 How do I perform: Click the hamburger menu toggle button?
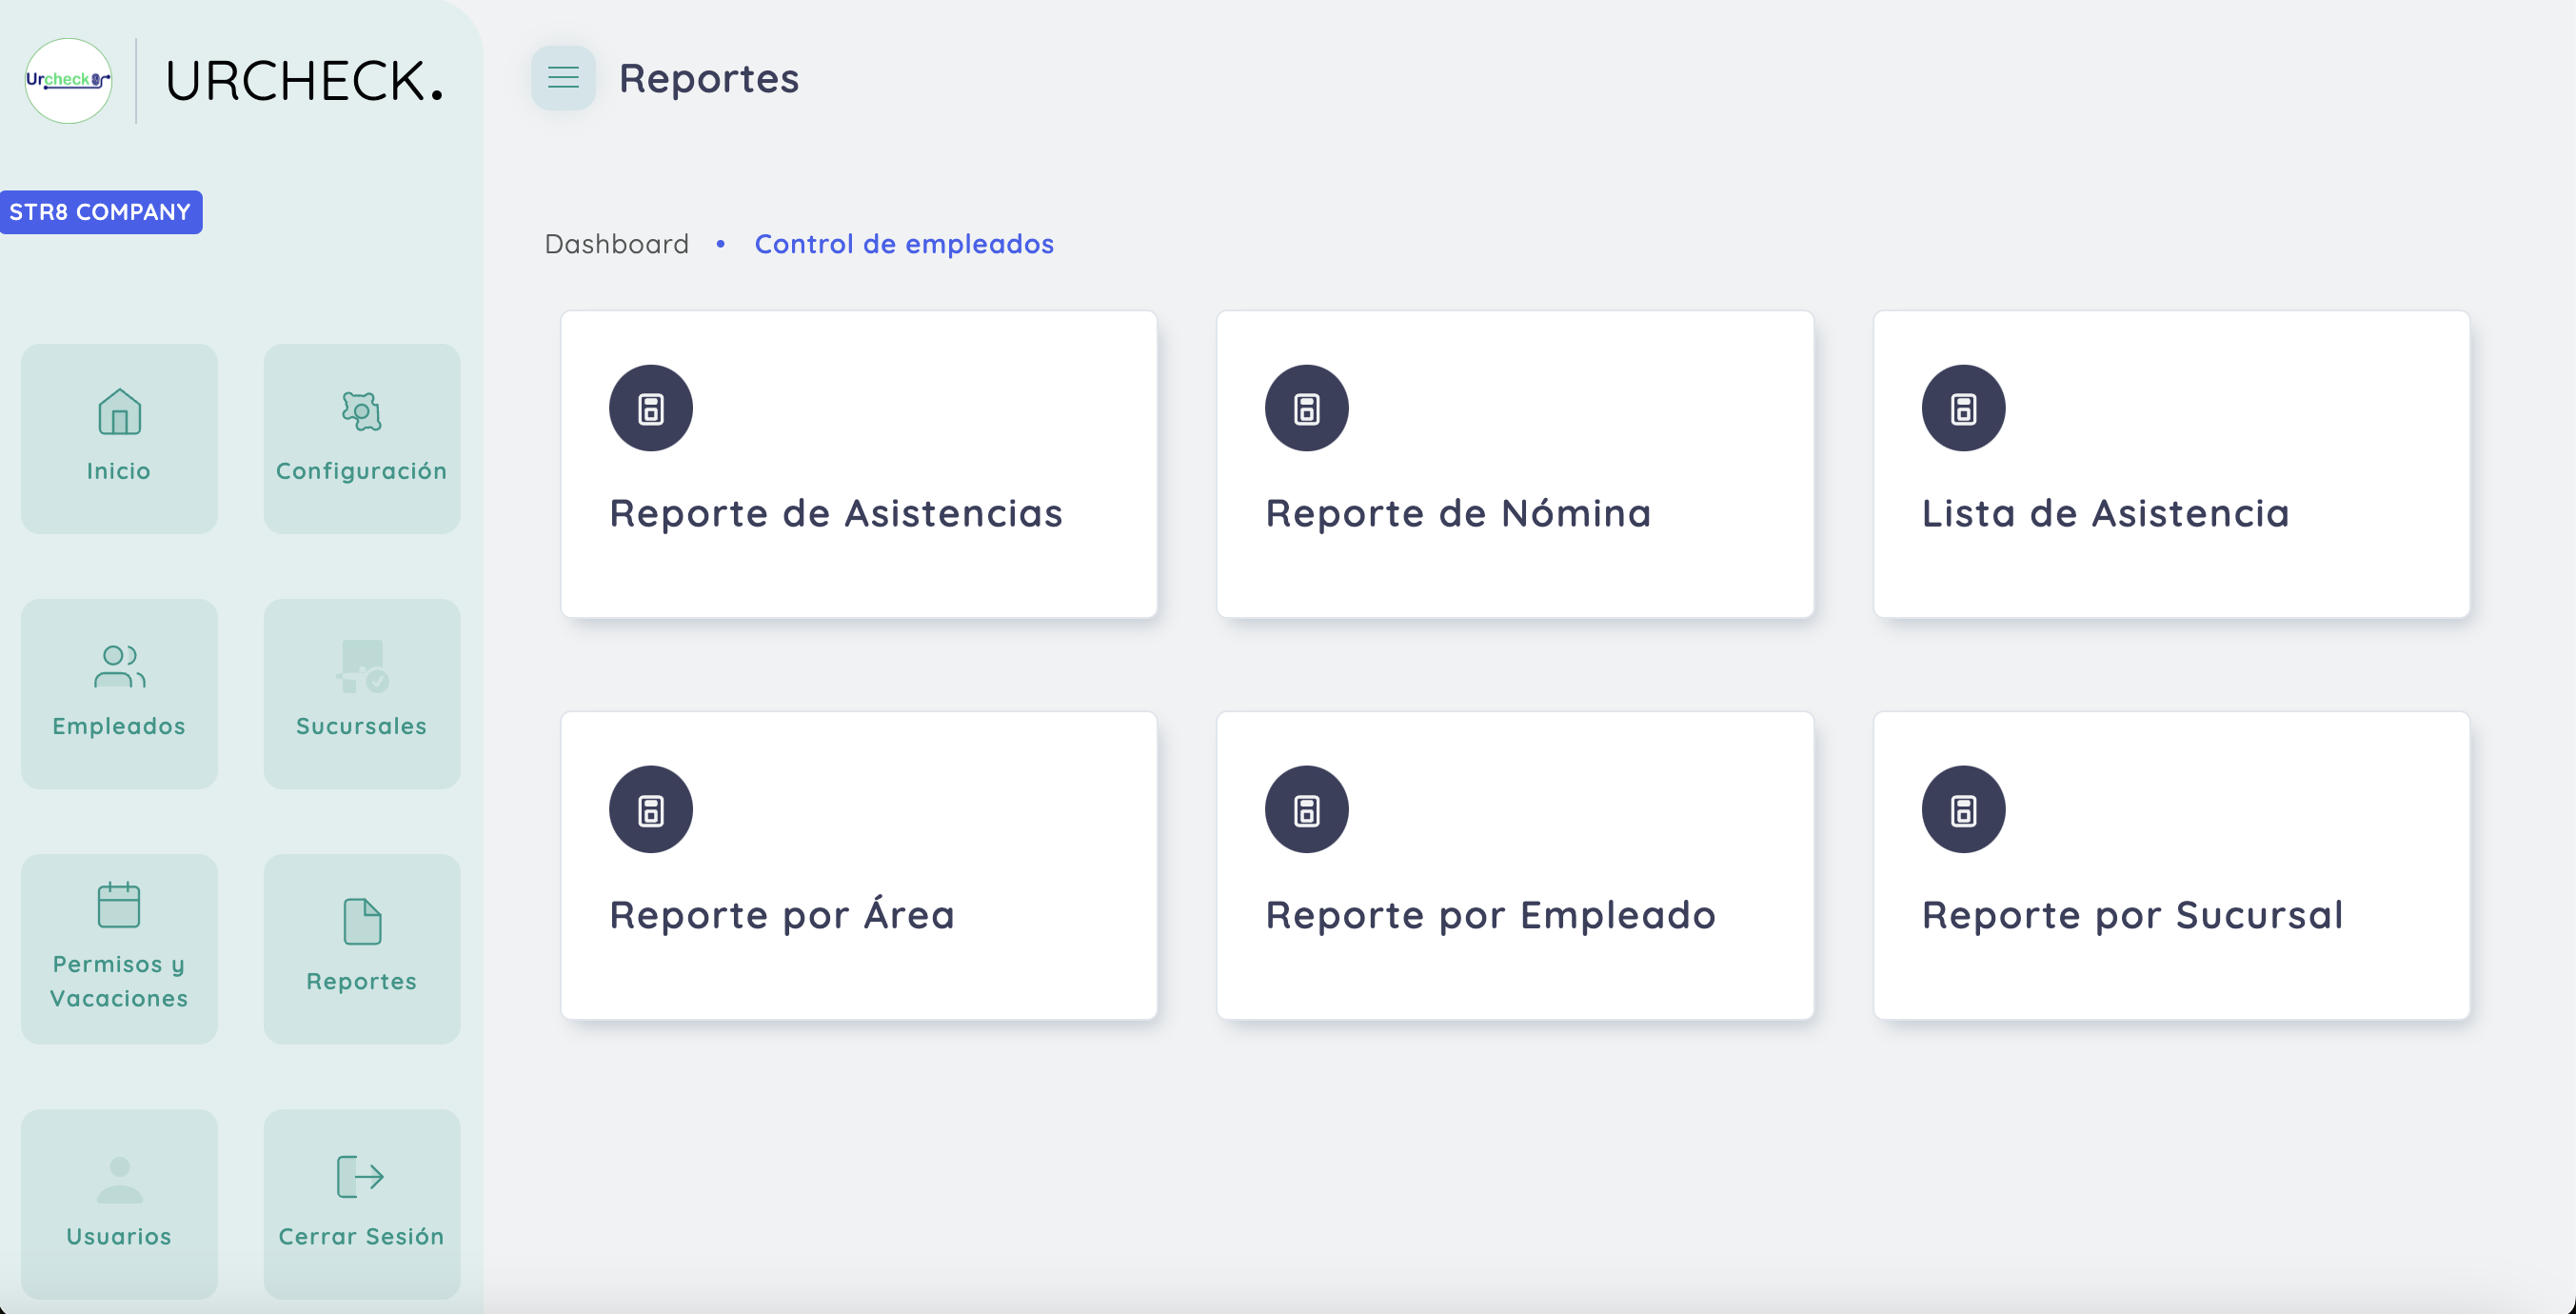tap(563, 78)
